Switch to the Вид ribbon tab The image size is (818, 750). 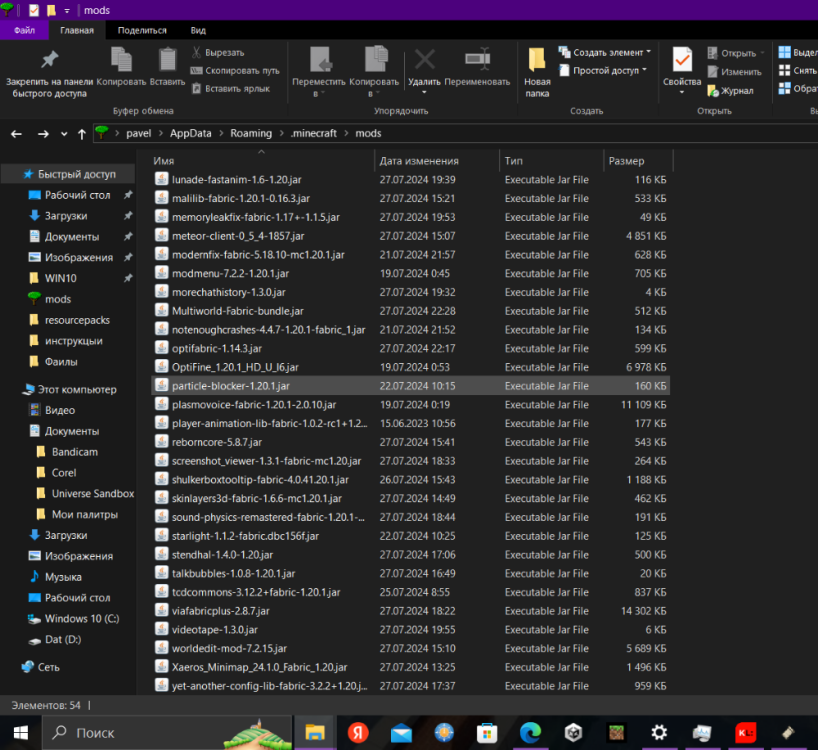coord(198,30)
